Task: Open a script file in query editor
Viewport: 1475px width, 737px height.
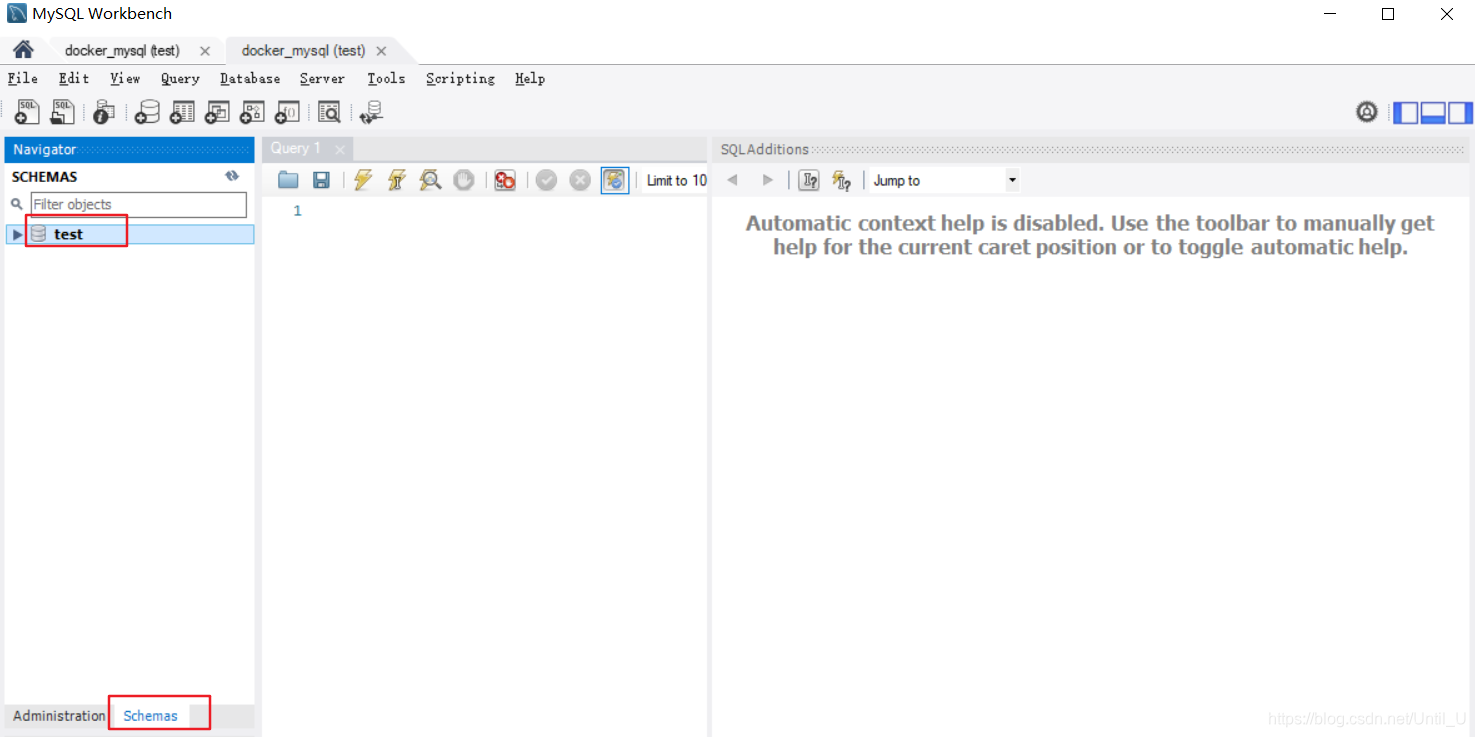Action: coord(288,180)
